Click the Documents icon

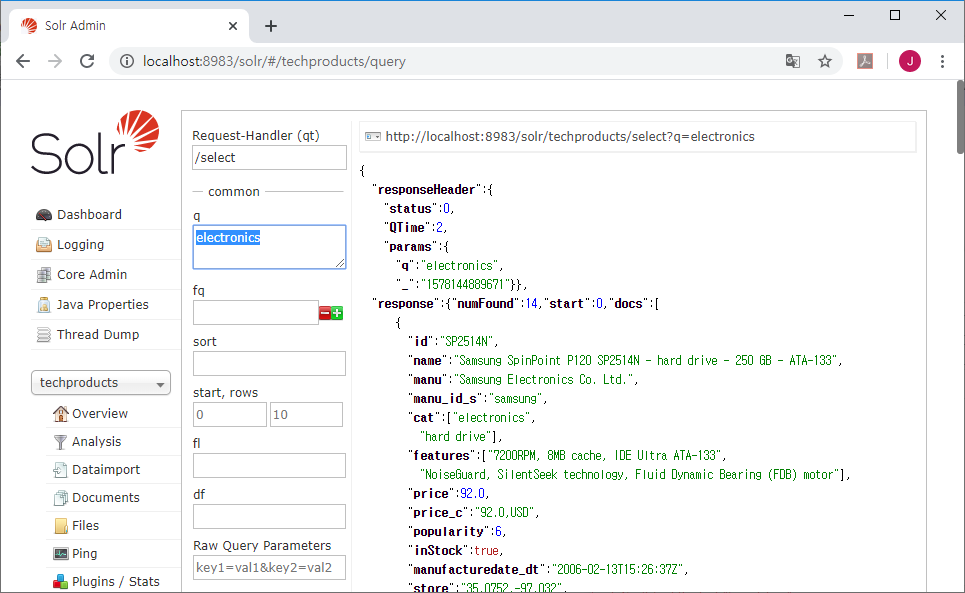tap(60, 498)
